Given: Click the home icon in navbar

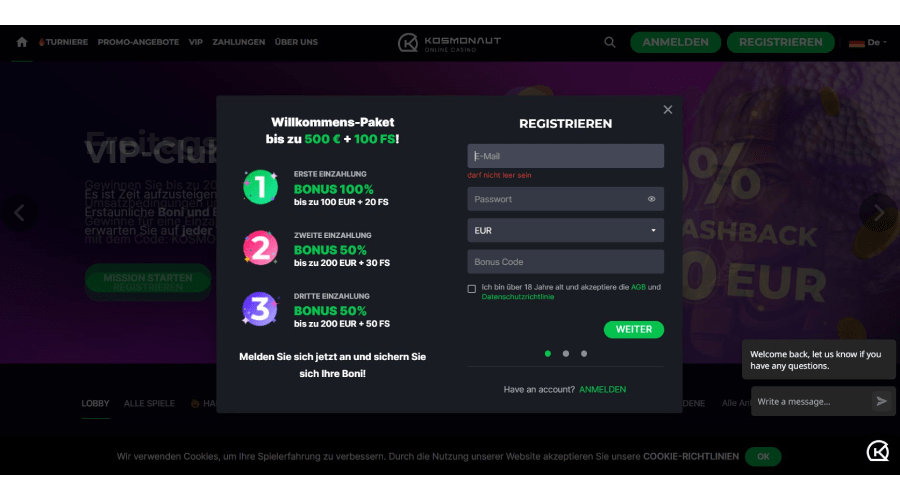Looking at the screenshot, I should [x=21, y=42].
